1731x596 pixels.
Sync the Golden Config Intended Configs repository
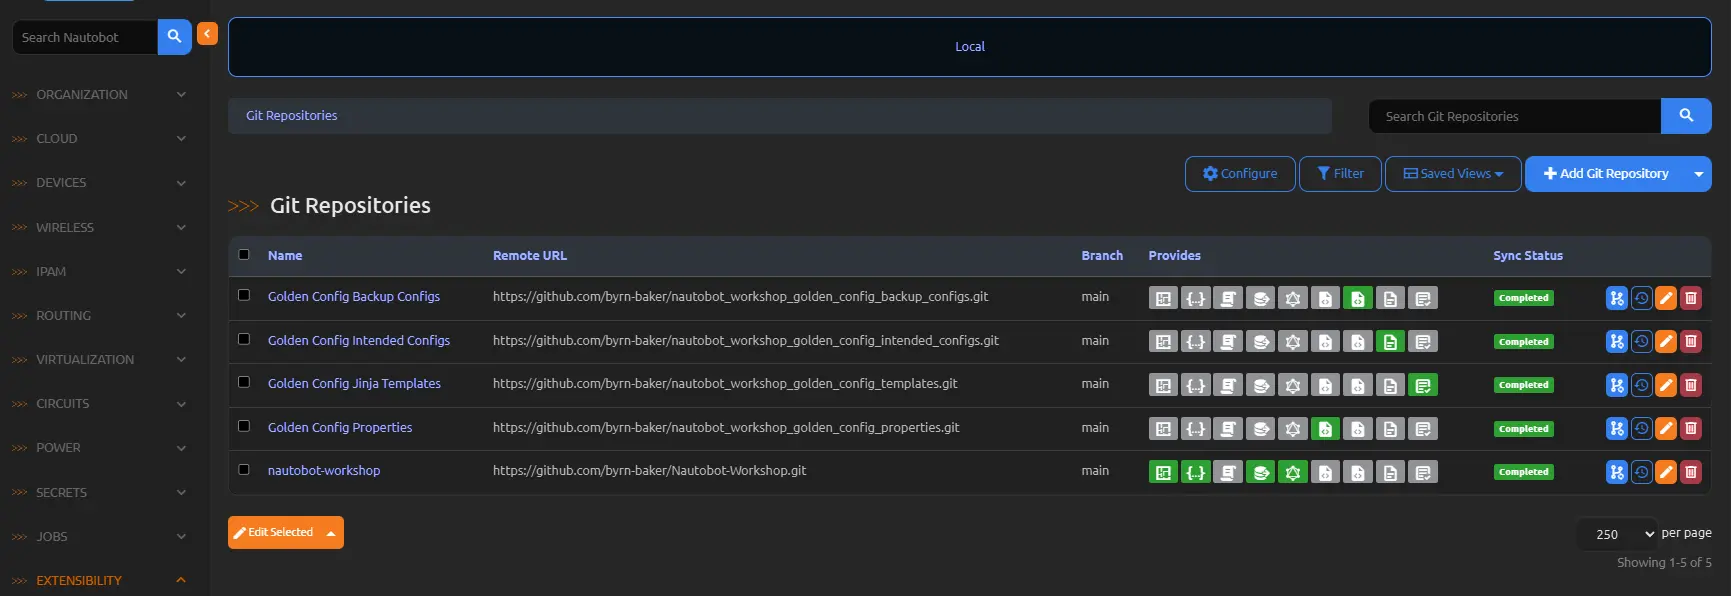(1616, 341)
